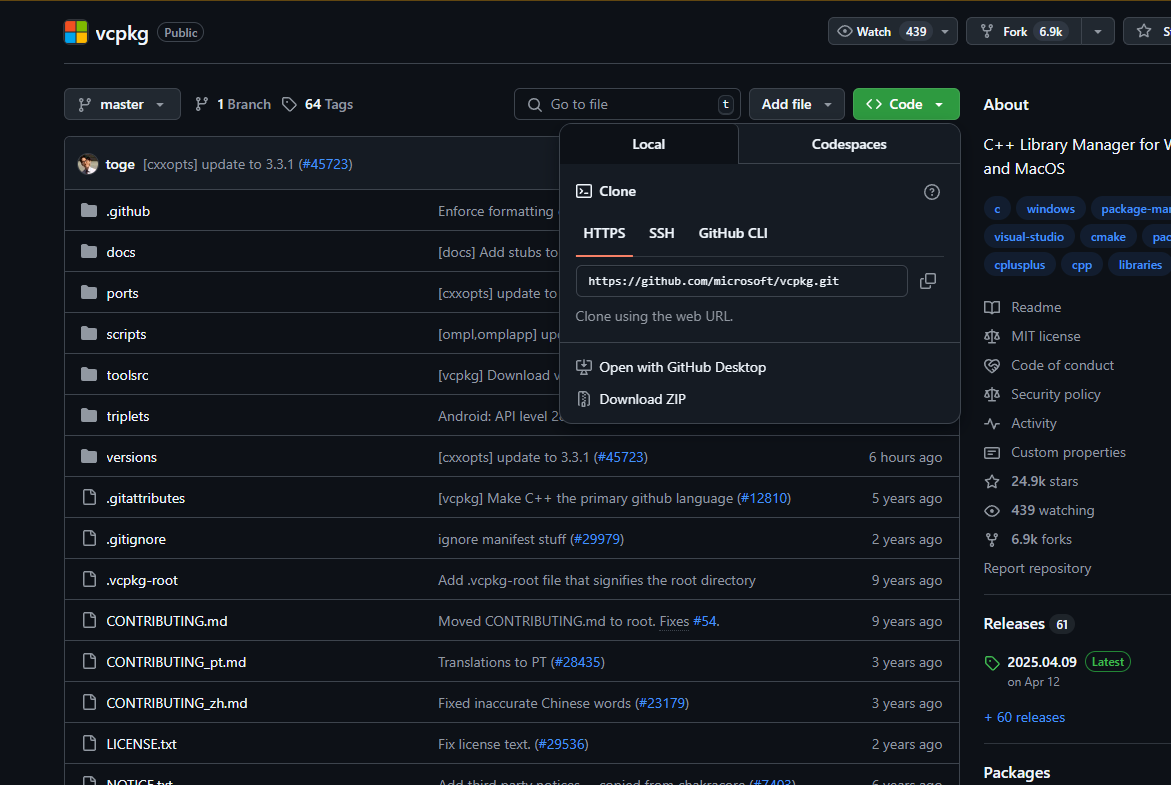Open the versions folder

(131, 458)
